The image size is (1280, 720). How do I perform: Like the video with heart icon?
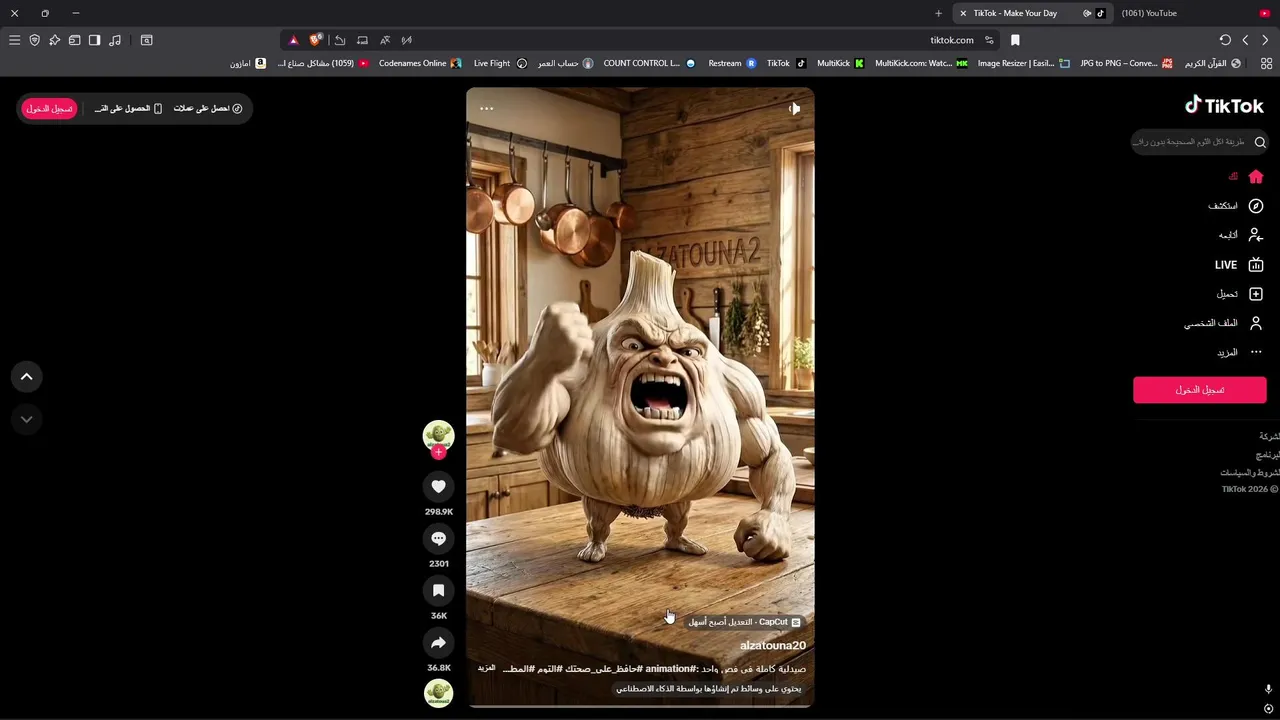coord(438,486)
